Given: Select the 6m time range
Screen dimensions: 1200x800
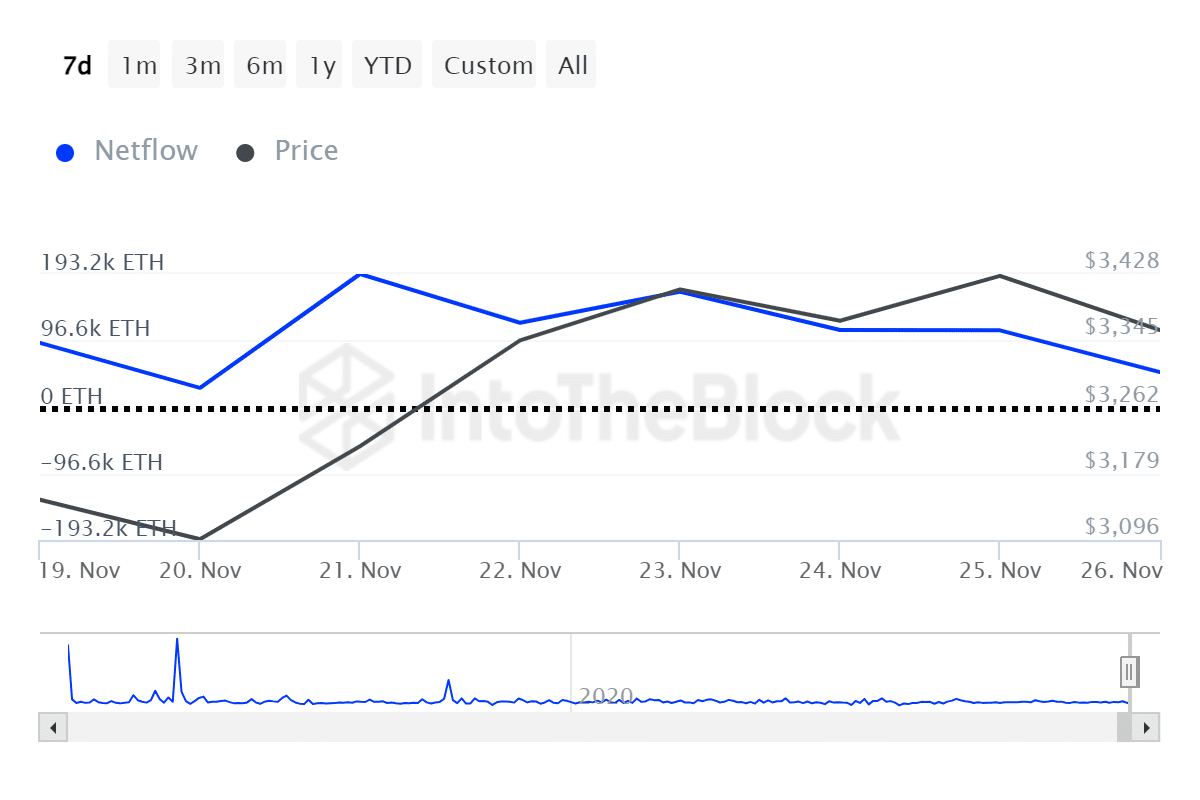Looking at the screenshot, I should click(264, 66).
